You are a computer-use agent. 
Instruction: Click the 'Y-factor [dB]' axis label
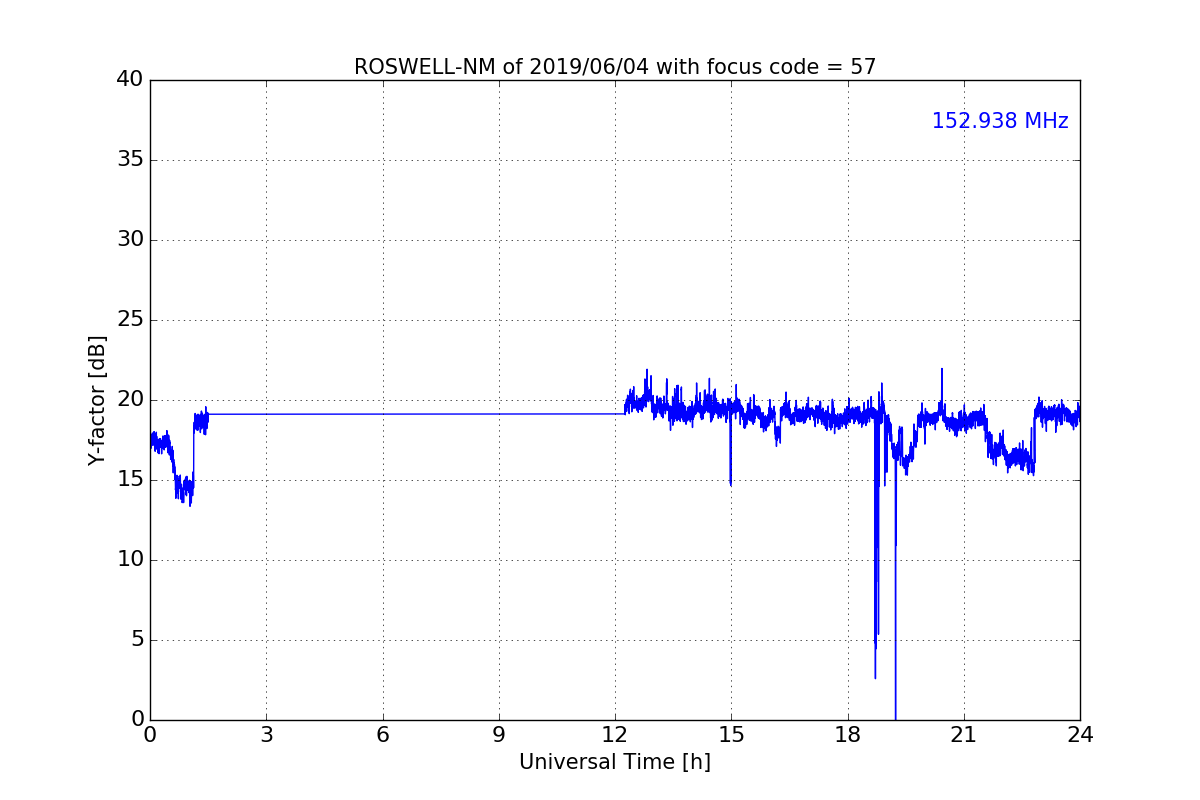click(97, 400)
